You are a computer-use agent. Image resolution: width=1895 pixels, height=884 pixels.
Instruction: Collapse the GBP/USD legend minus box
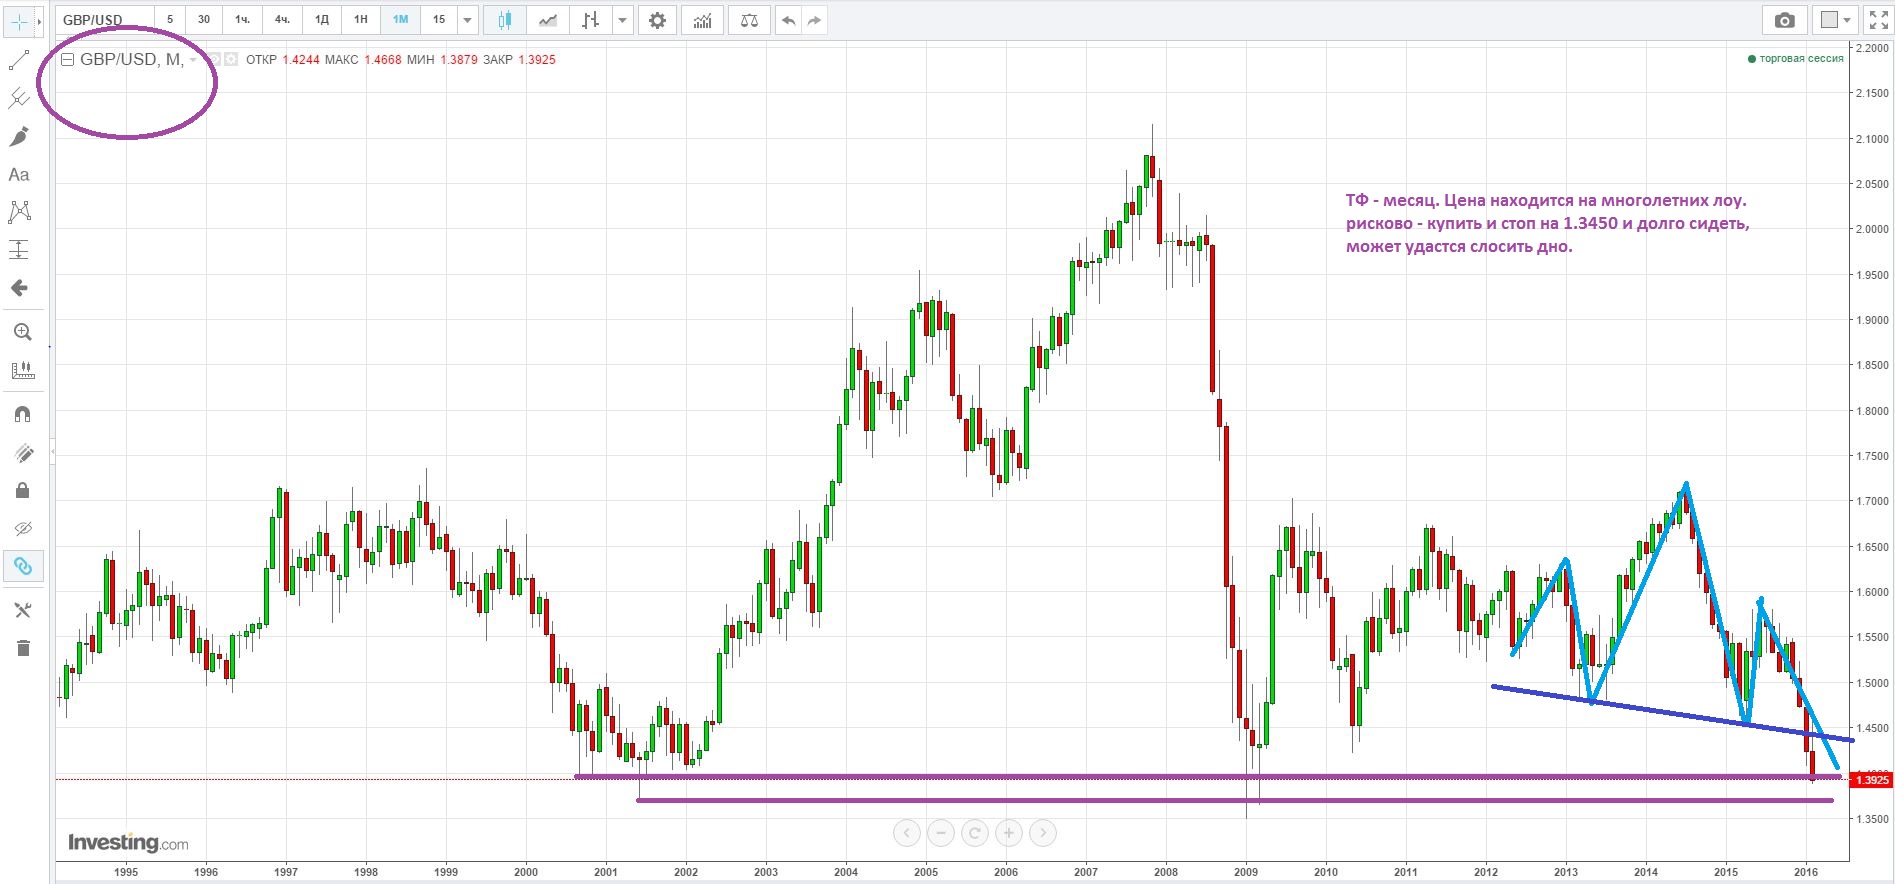point(67,60)
